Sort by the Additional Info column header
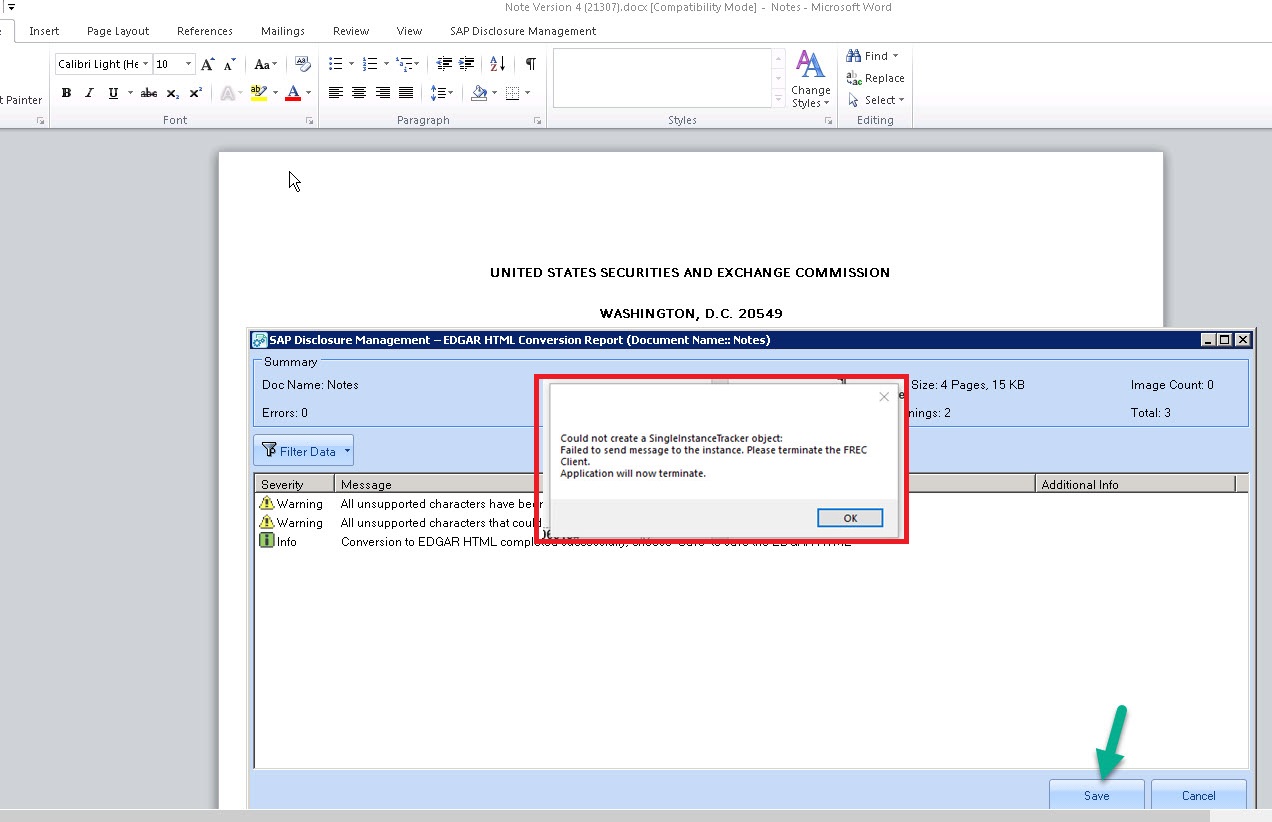The width and height of the screenshot is (1272, 822). point(1135,484)
